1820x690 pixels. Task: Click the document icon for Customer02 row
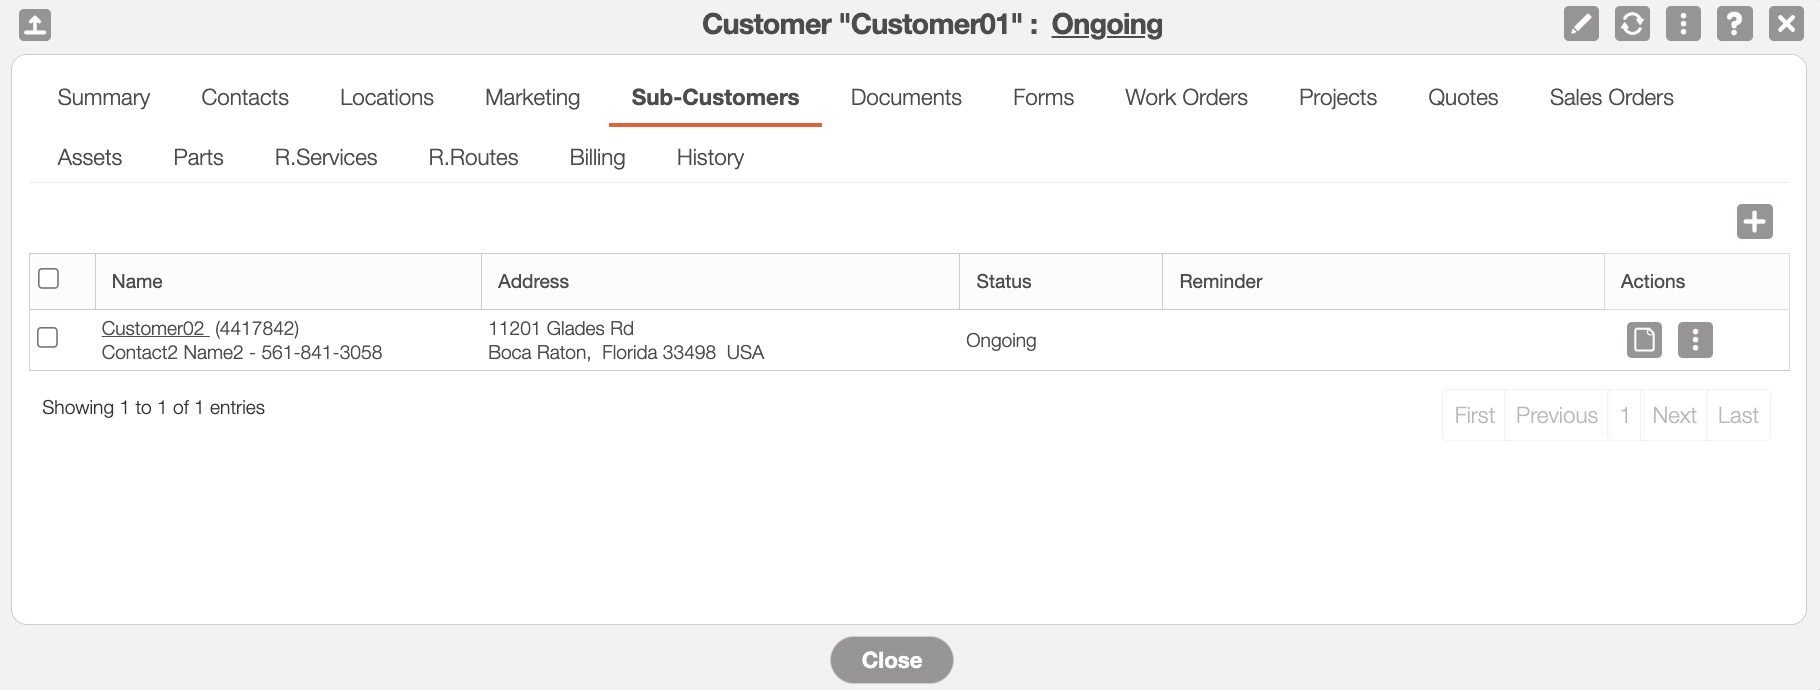coord(1644,340)
